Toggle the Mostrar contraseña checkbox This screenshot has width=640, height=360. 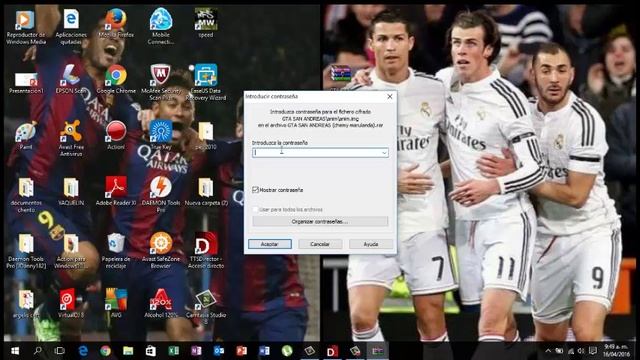256,190
